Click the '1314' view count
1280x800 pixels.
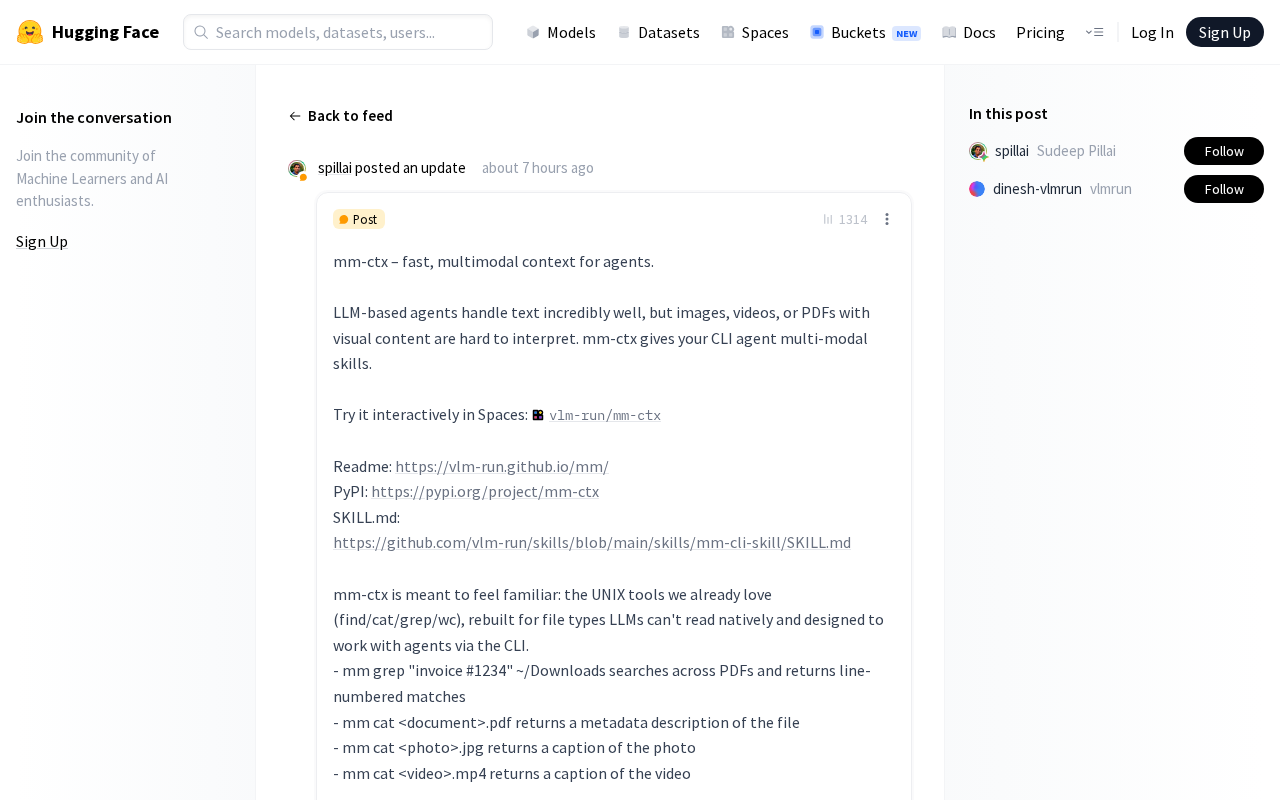pyautogui.click(x=853, y=220)
